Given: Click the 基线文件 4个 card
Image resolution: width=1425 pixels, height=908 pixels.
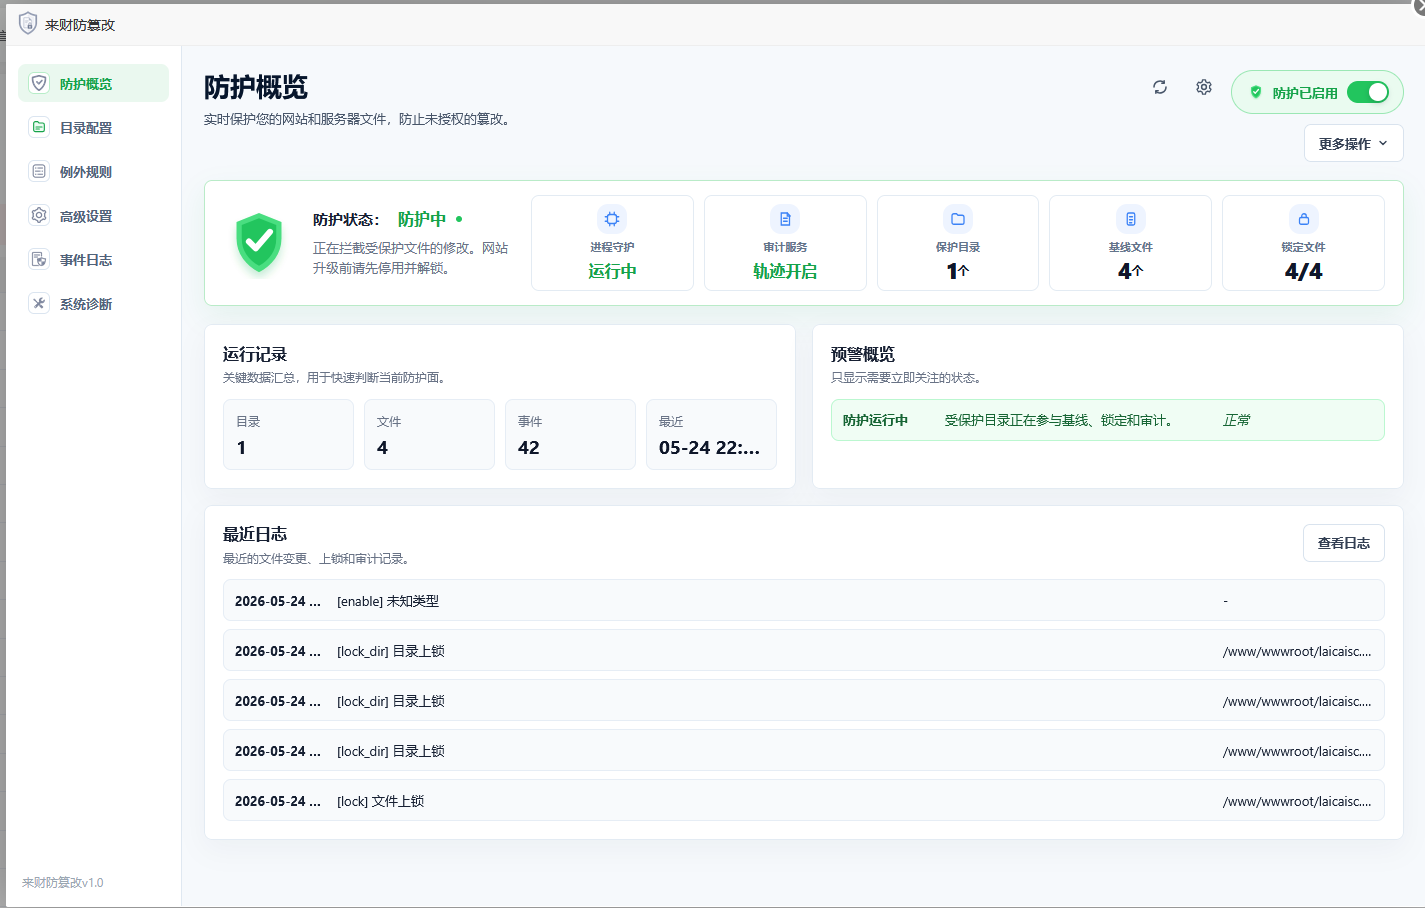Looking at the screenshot, I should point(1131,243).
